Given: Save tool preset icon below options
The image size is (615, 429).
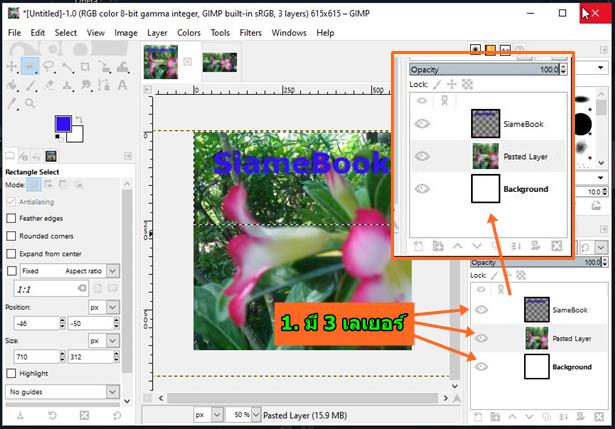Looking at the screenshot, I should [x=20, y=416].
